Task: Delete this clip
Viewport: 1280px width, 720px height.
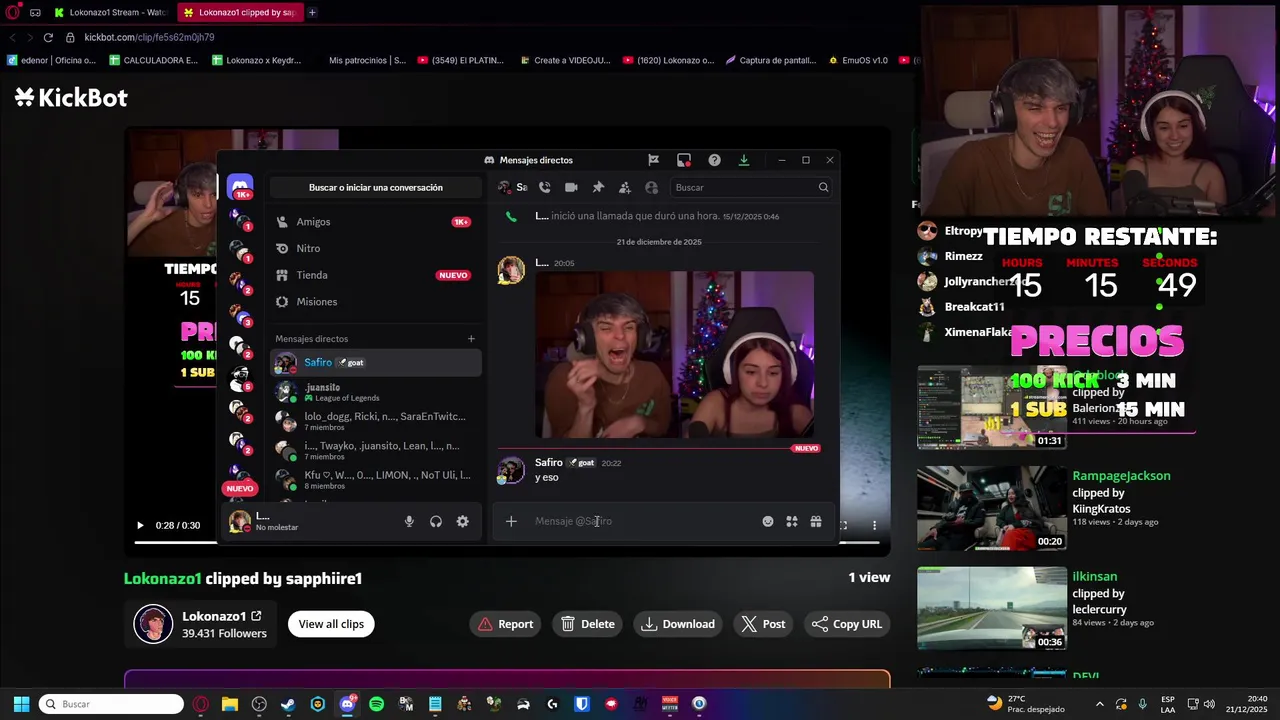Action: (x=588, y=624)
